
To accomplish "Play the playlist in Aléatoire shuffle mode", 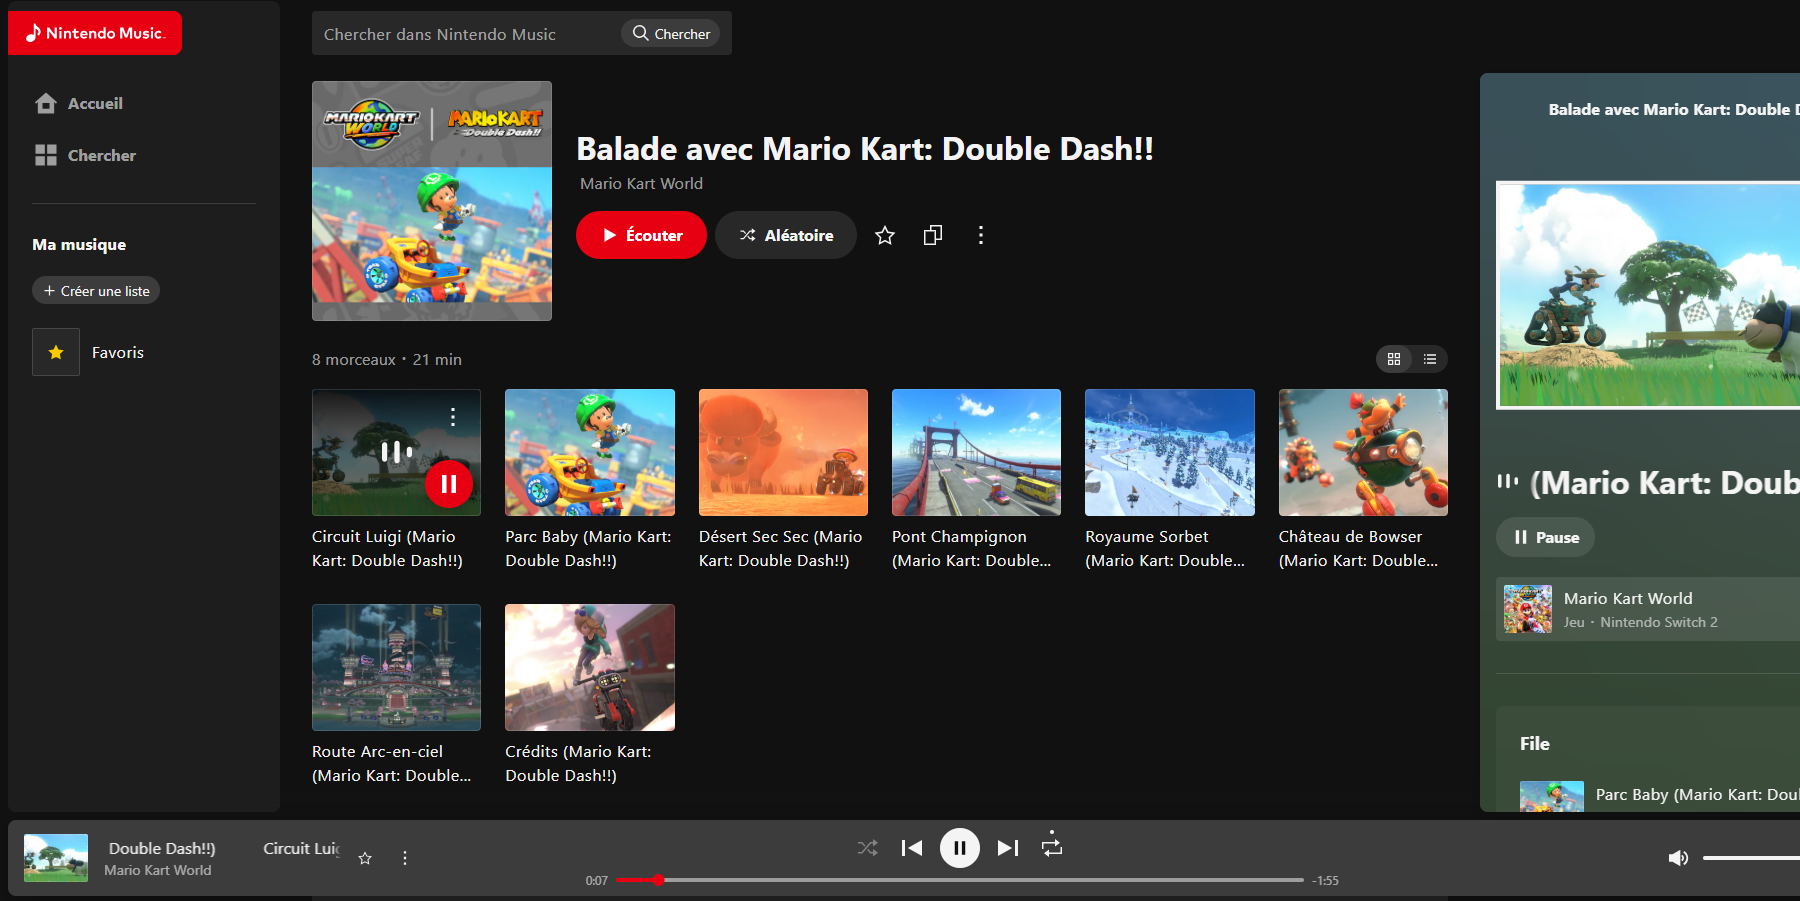I will point(786,235).
